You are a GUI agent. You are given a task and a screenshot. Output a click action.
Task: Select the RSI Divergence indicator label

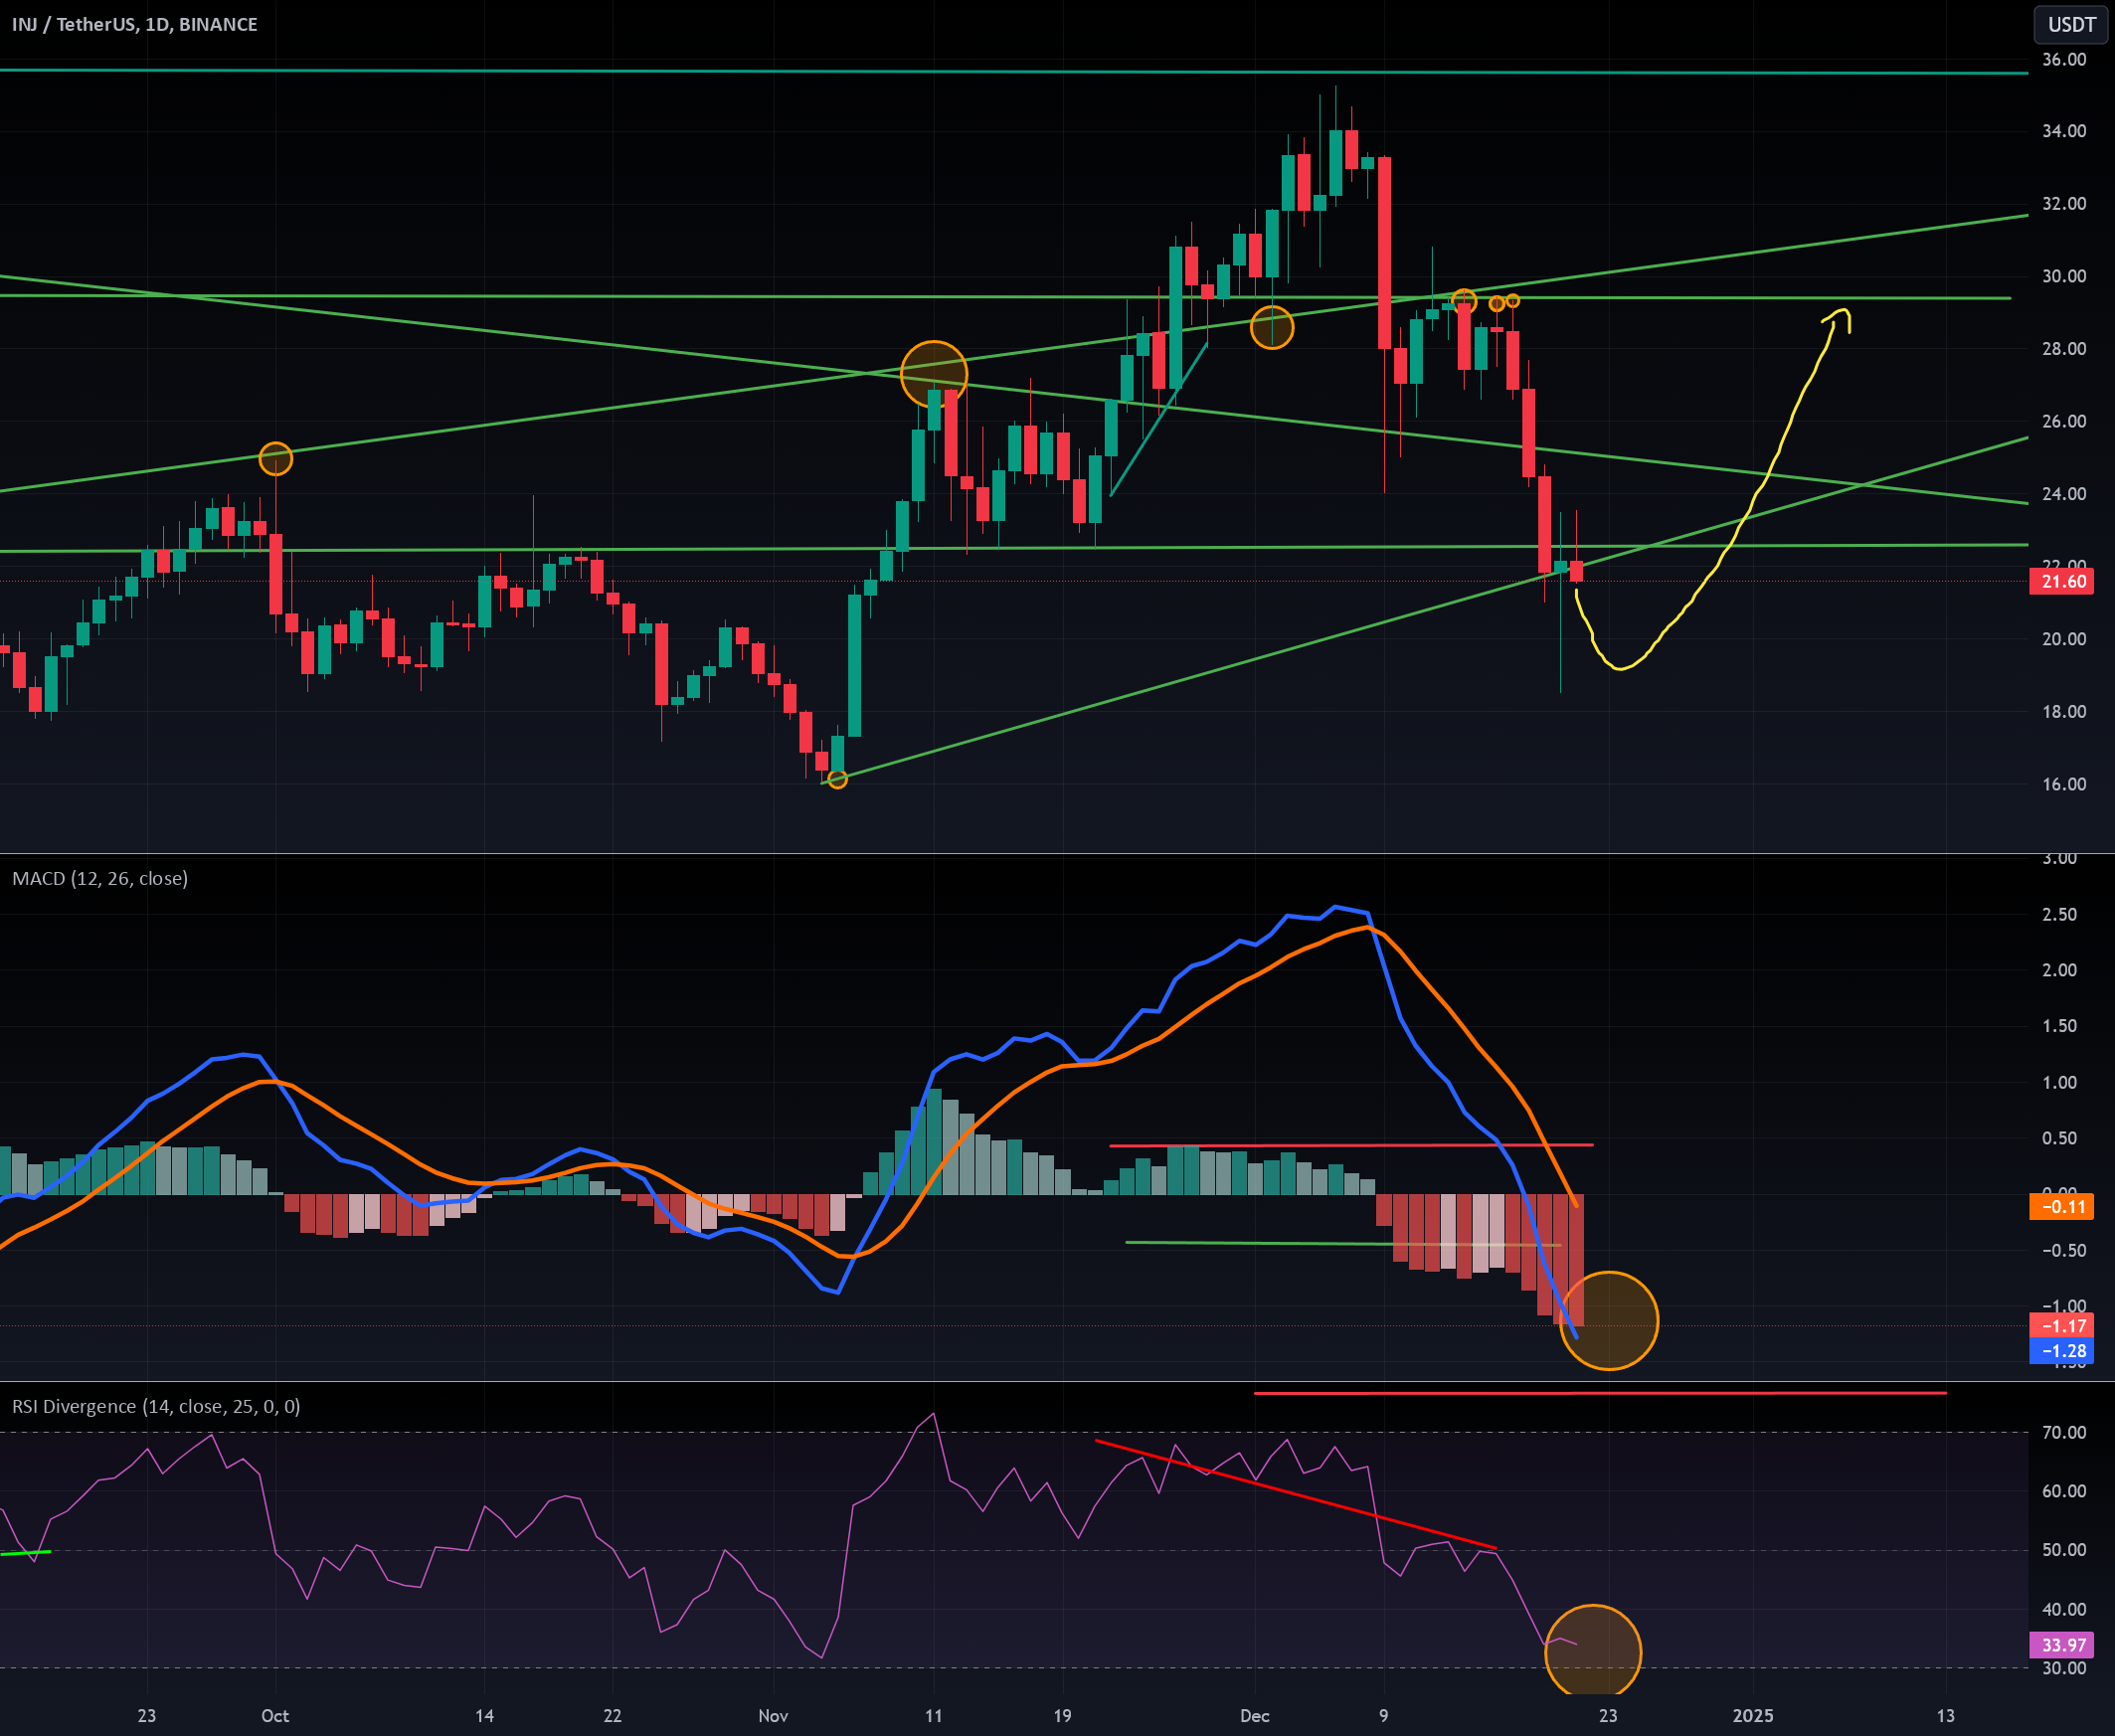pos(156,1406)
